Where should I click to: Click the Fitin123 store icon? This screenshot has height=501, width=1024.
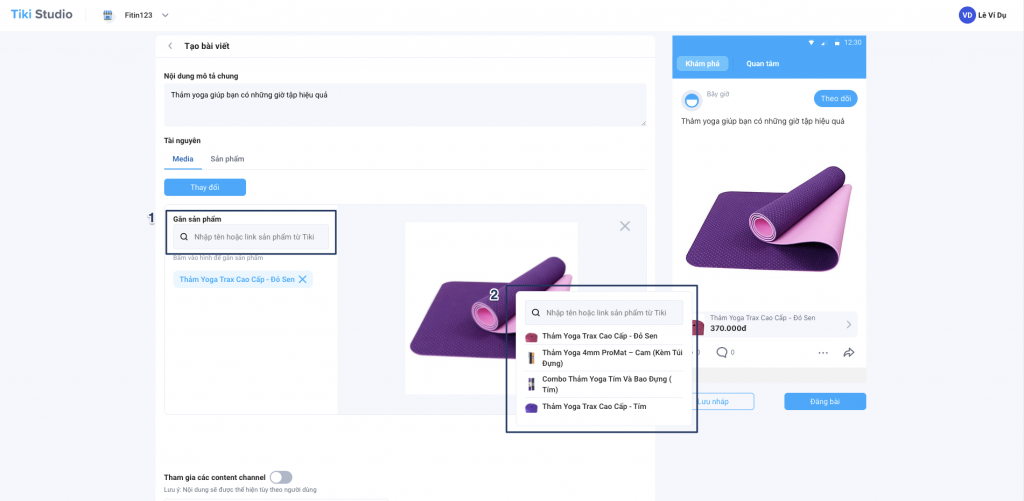tap(108, 15)
